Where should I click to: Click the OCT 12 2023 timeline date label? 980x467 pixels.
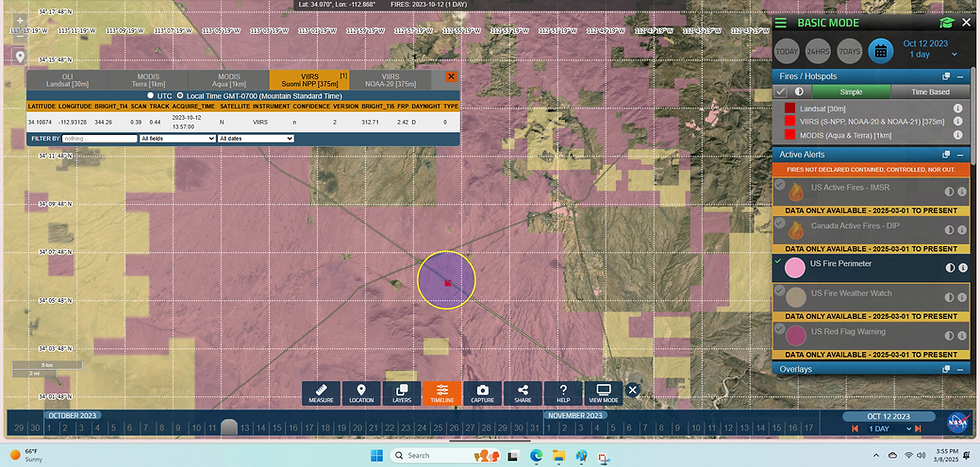point(888,416)
